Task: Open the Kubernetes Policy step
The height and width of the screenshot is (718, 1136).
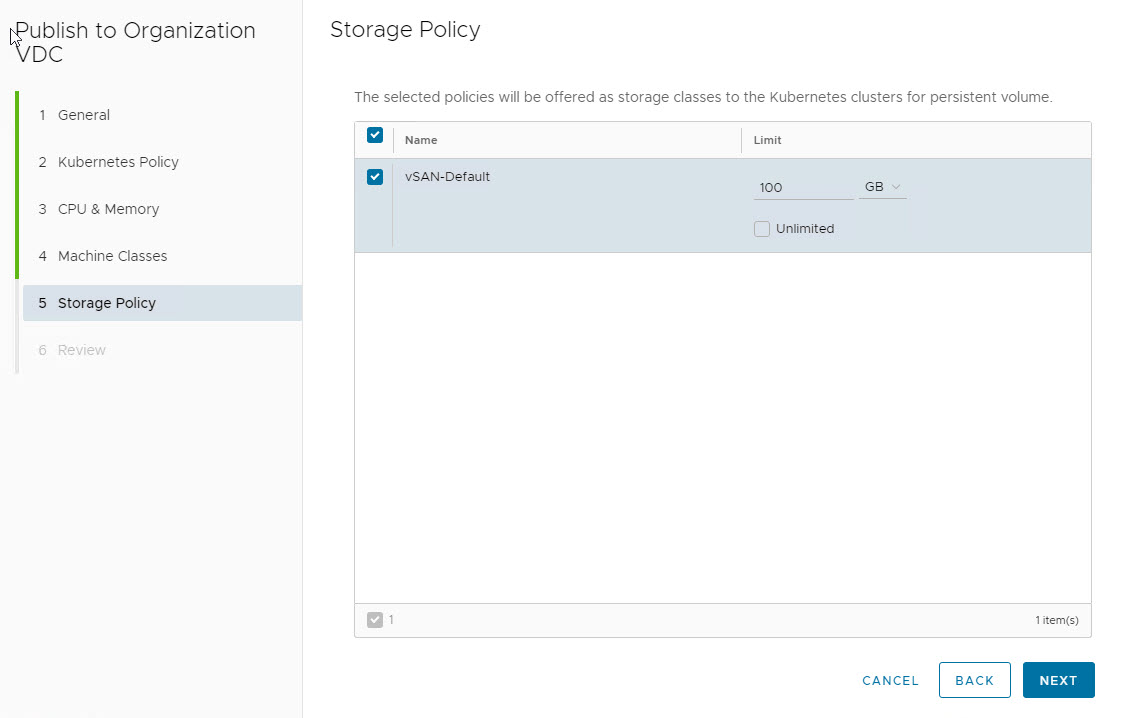Action: [x=118, y=162]
